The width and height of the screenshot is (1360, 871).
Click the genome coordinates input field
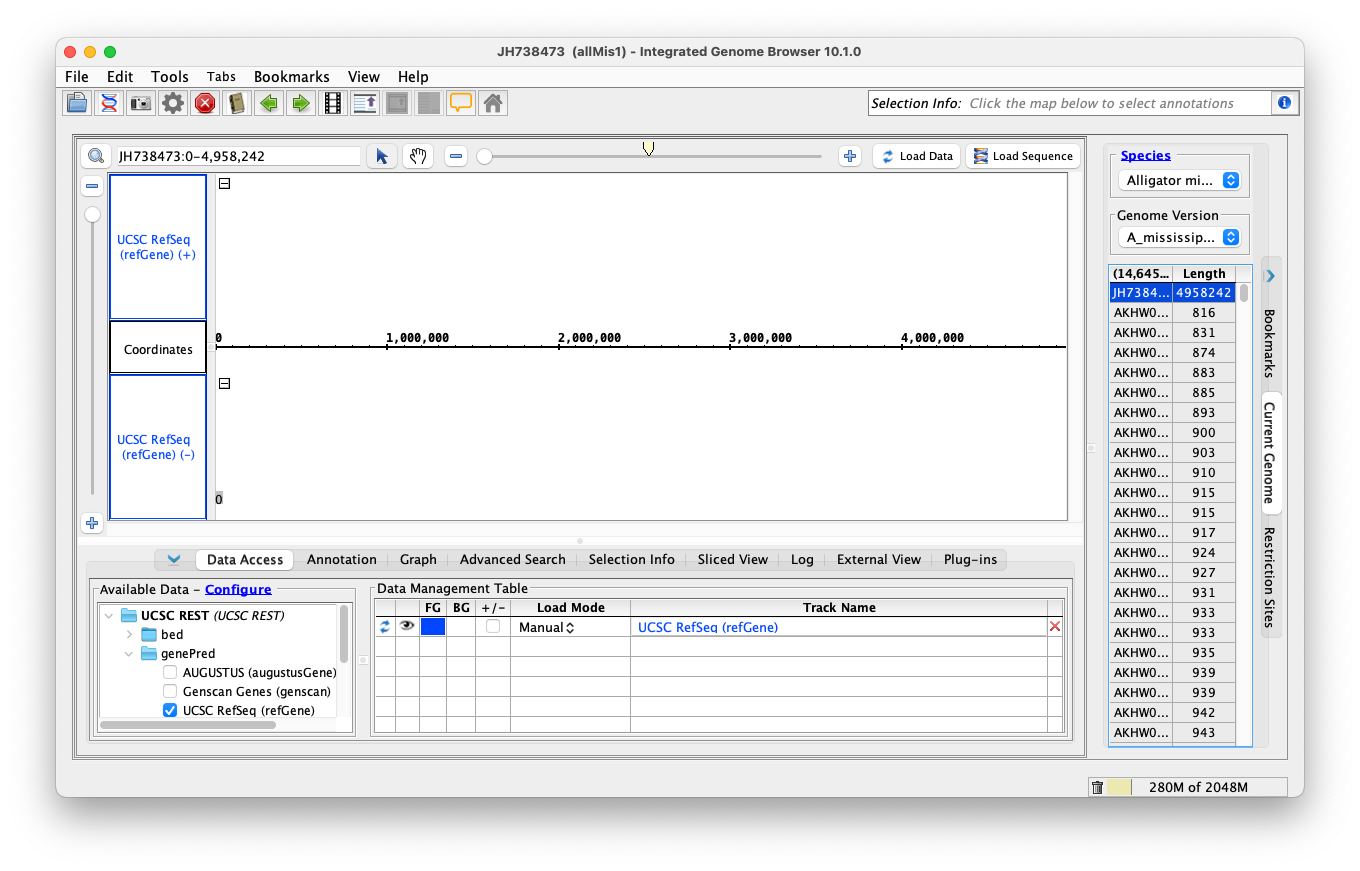tap(237, 156)
